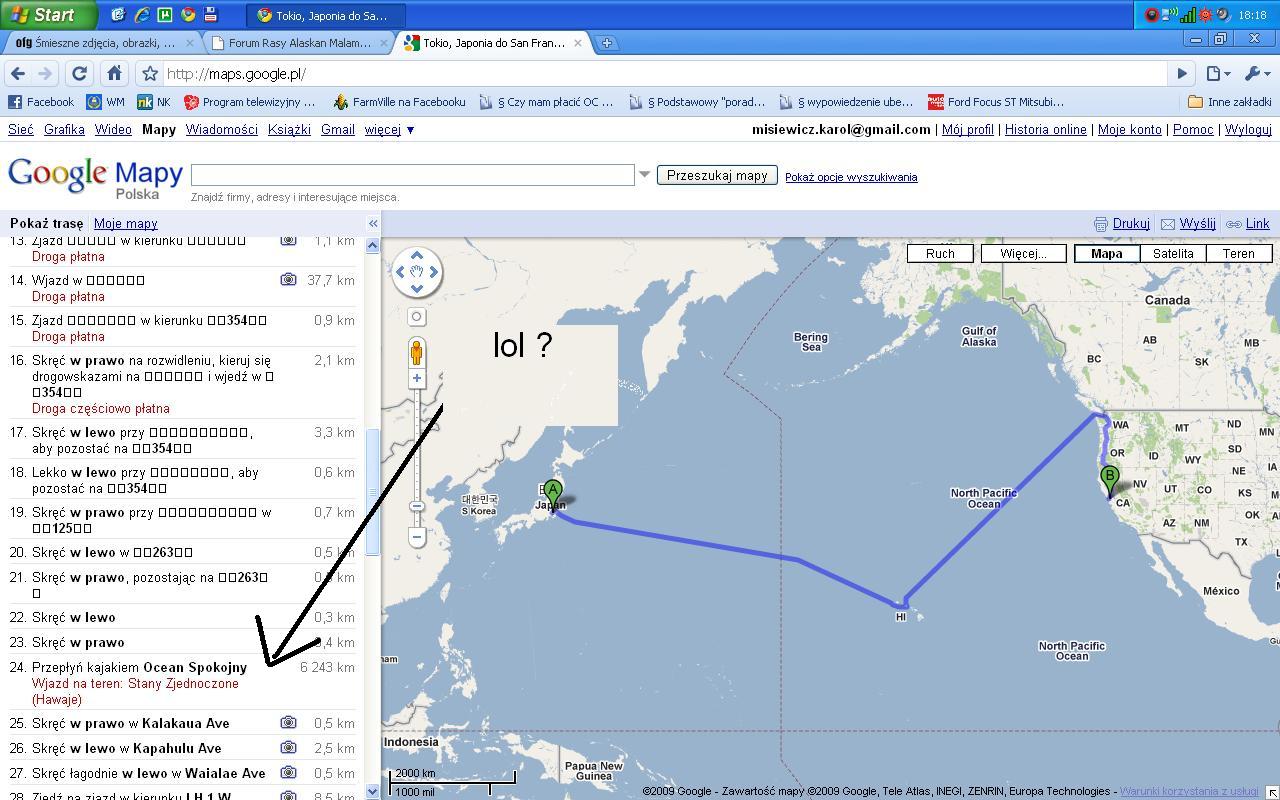Zoom in with the plus button
The width and height of the screenshot is (1280, 800).
[417, 378]
